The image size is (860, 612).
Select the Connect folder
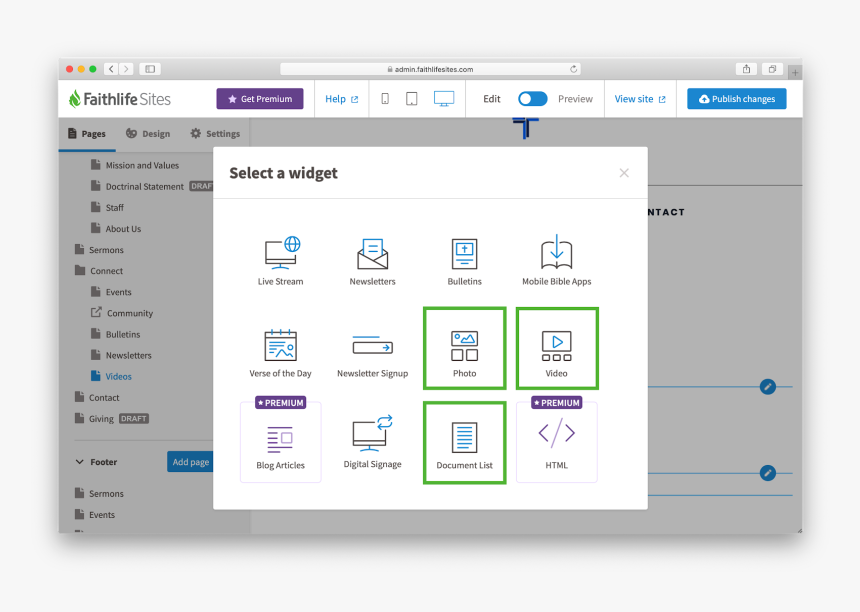[99, 271]
